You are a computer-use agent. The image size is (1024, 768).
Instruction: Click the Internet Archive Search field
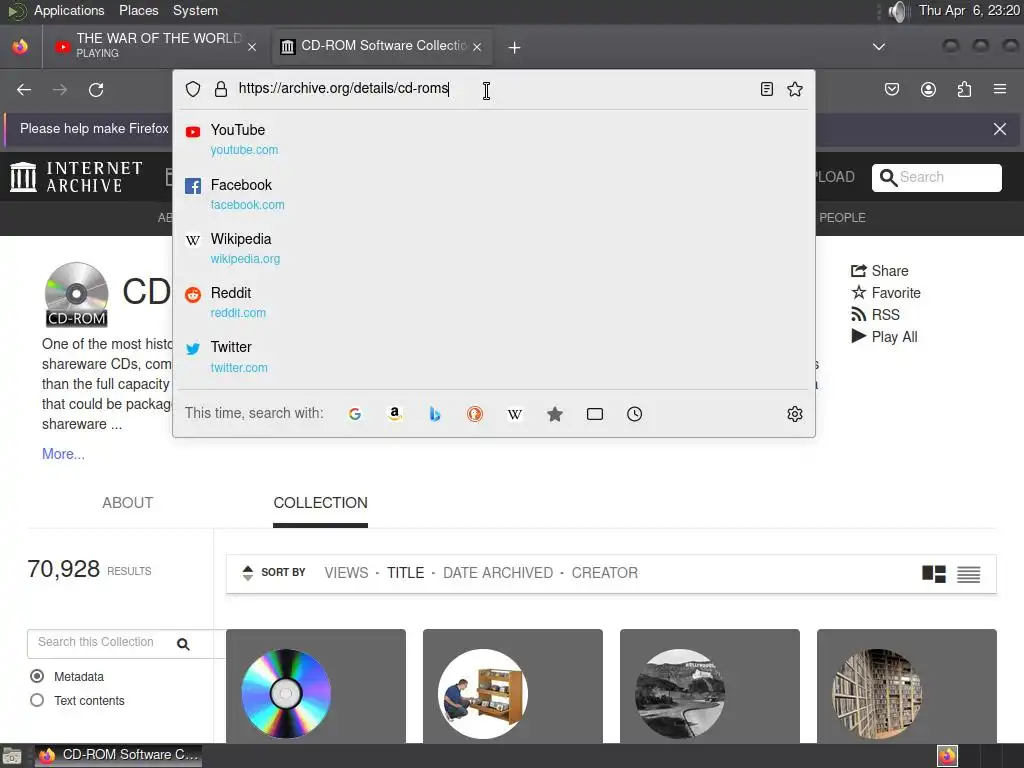[x=936, y=178]
